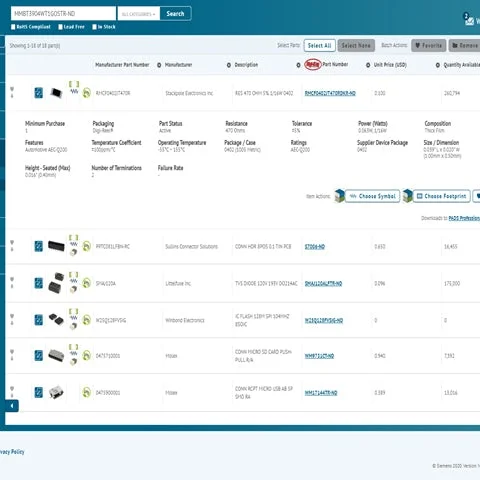
Task: Open Digi-Key part link in Stackpole row
Action: (x=330, y=93)
